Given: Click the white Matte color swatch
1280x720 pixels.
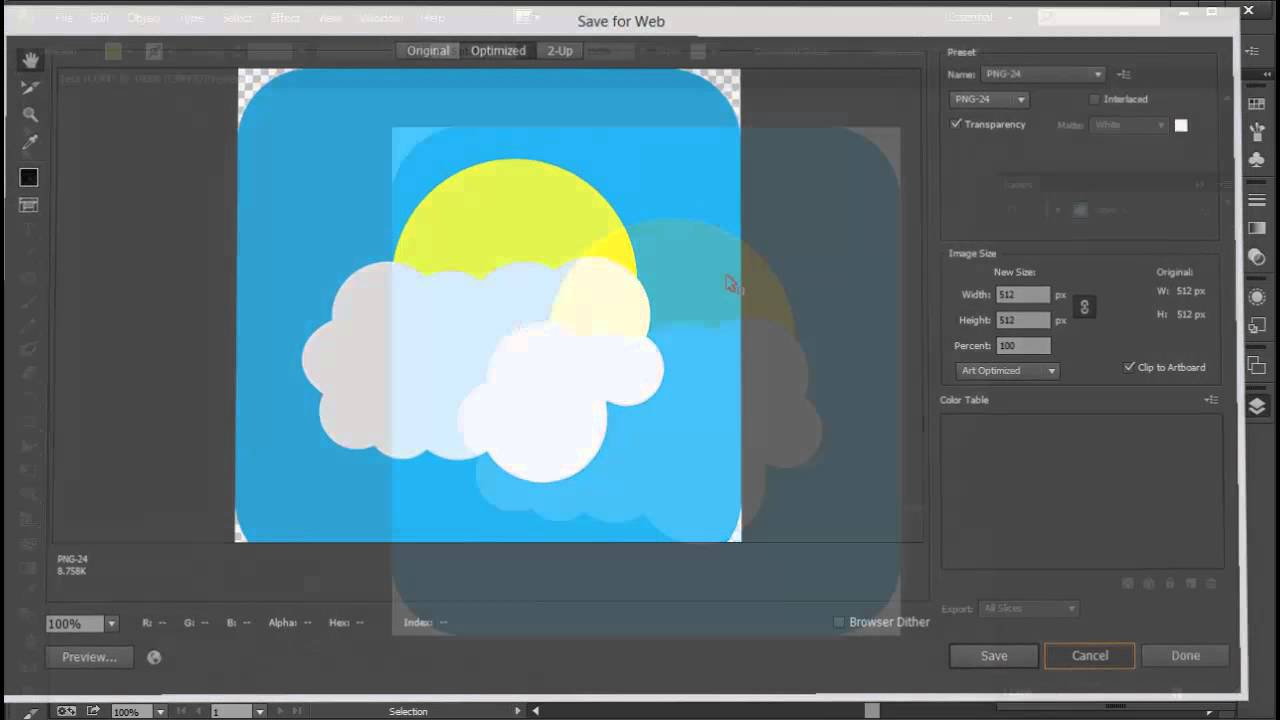Looking at the screenshot, I should 1181,125.
